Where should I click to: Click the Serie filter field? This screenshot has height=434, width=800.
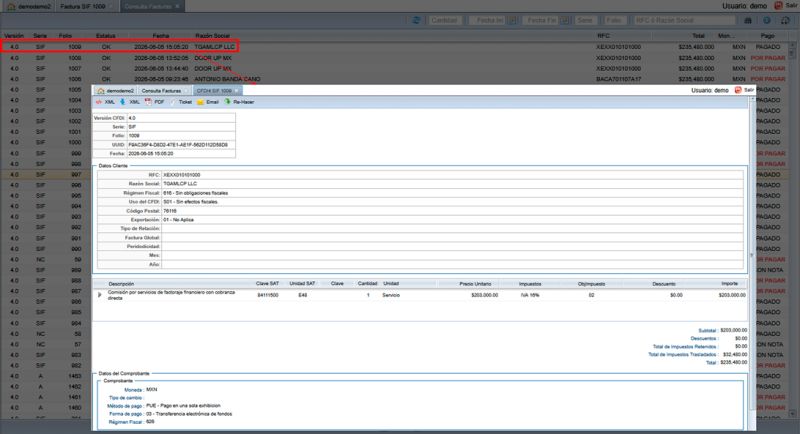[585, 20]
